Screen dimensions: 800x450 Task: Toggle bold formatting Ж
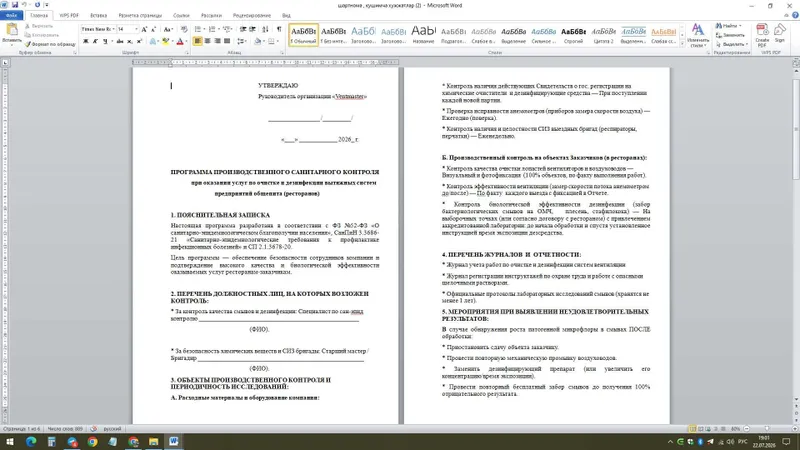(x=86, y=41)
